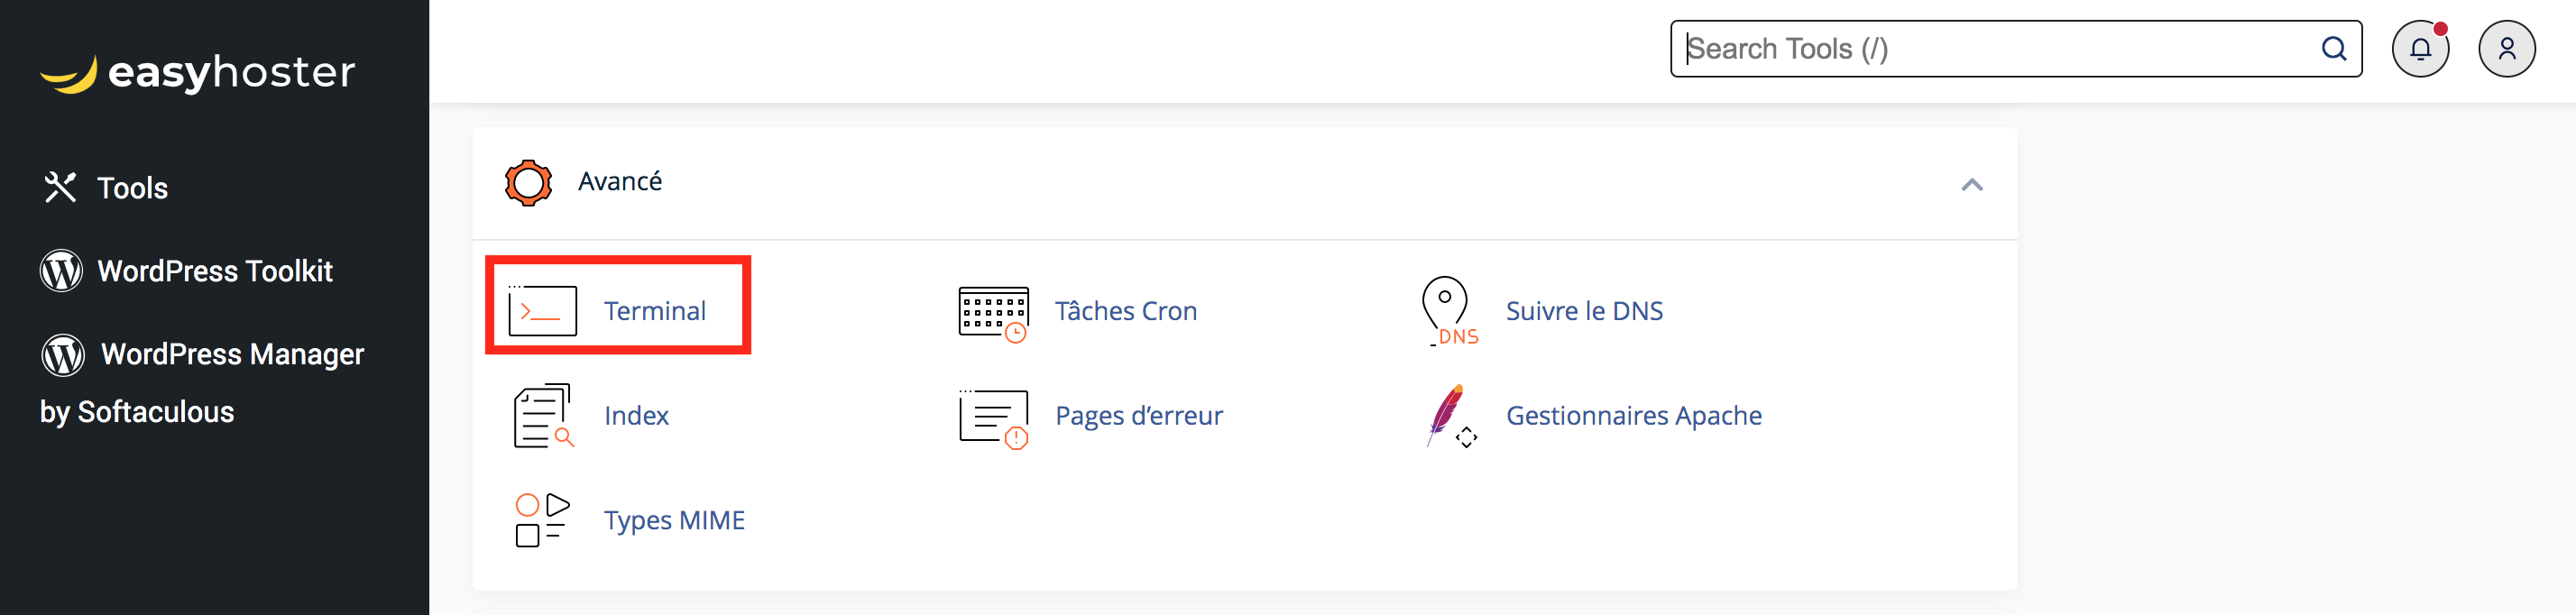Click the Terminal console icon
The height and width of the screenshot is (615, 2576).
pyautogui.click(x=542, y=311)
